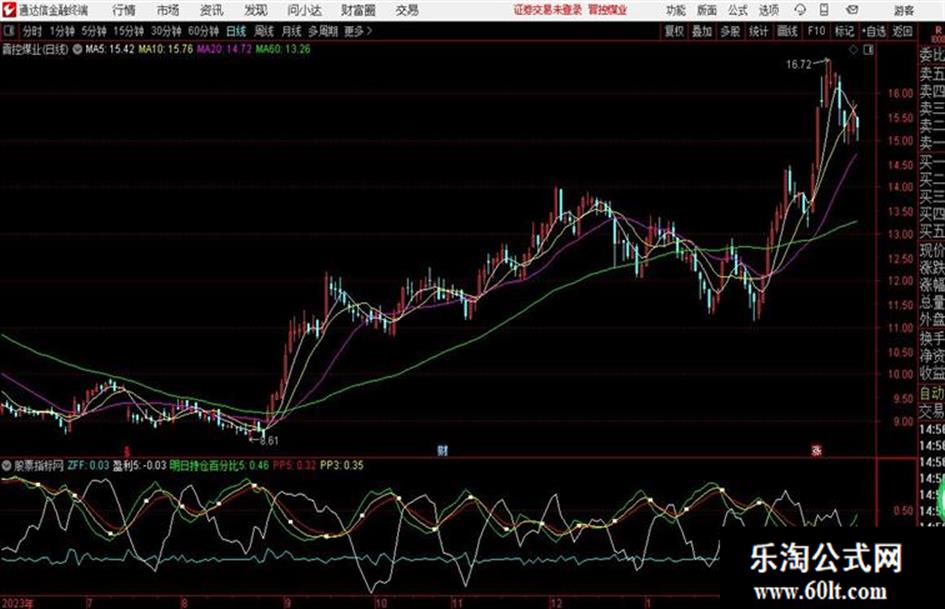Click the 盈利5: -0.03 indicator value
Screen dimensions: 945x609
click(x=140, y=465)
